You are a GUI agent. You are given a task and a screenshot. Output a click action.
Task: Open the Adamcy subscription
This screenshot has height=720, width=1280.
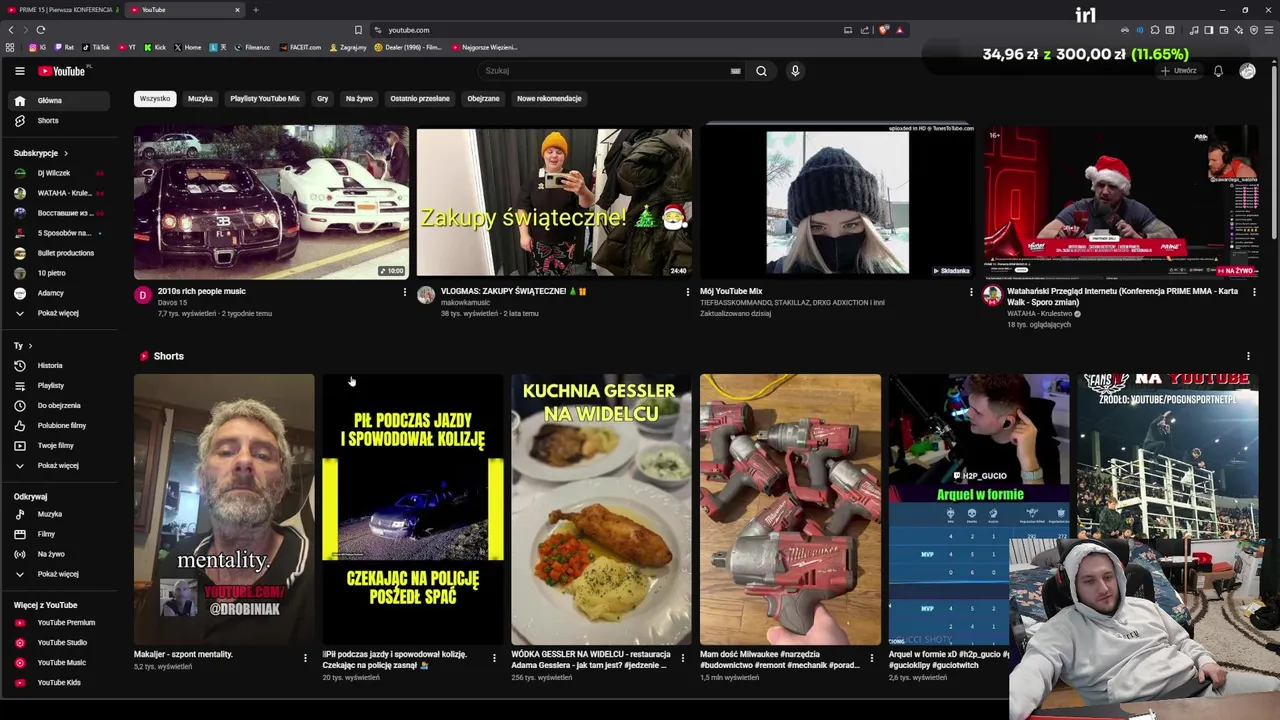click(59, 293)
